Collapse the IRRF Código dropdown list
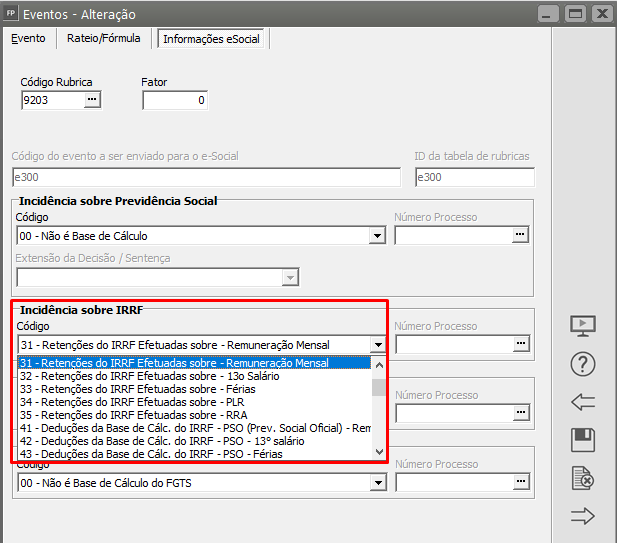This screenshot has width=617, height=543. [x=377, y=344]
